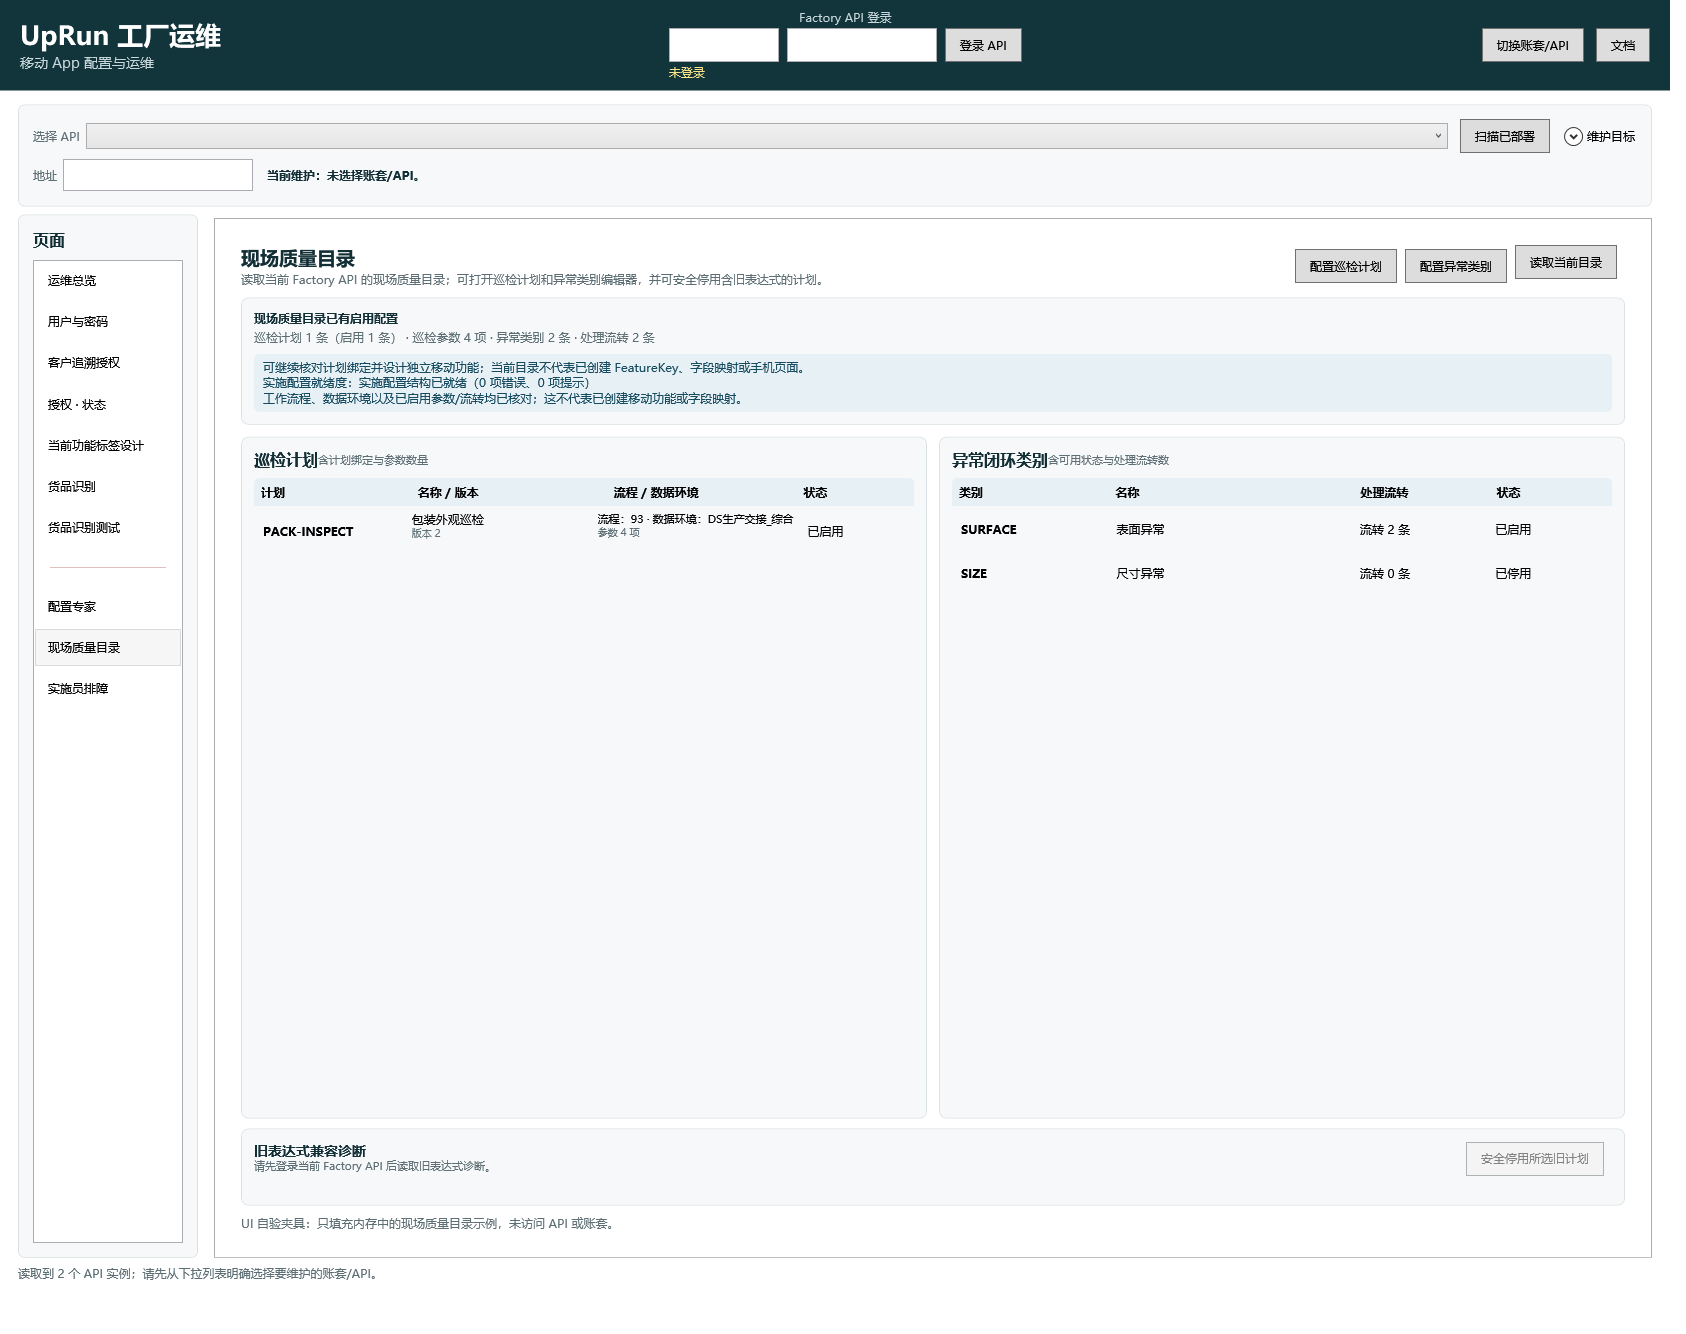Focus the Factory API password field

[x=862, y=45]
